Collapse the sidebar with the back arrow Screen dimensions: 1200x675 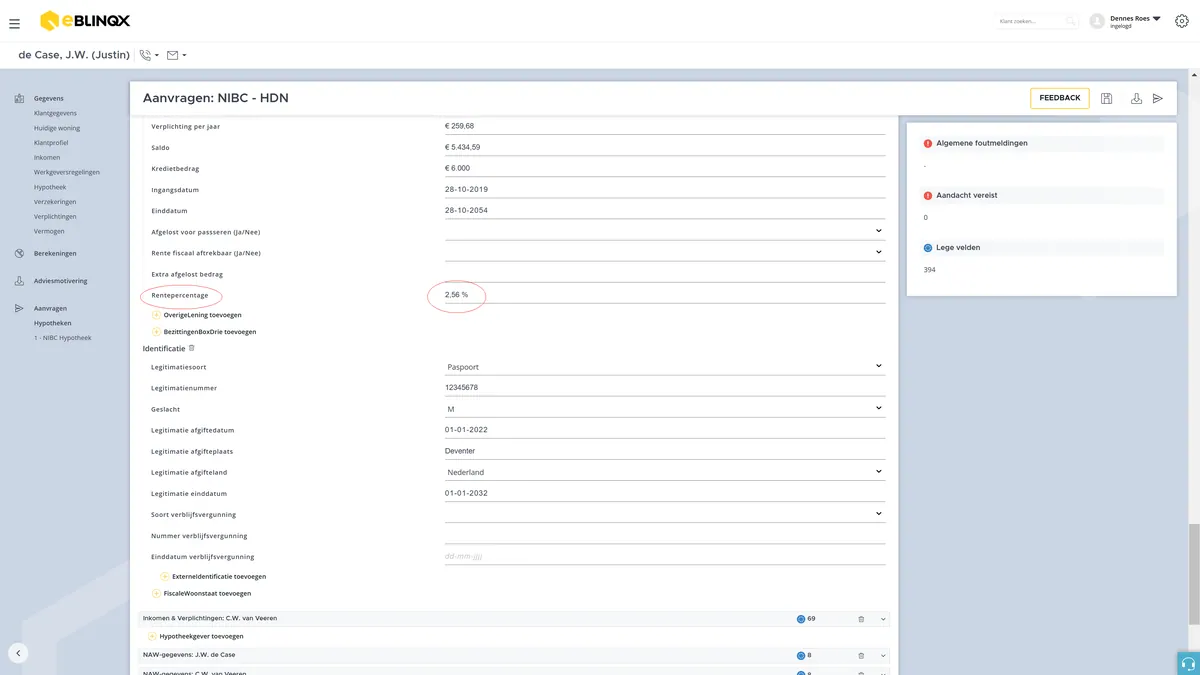17,653
